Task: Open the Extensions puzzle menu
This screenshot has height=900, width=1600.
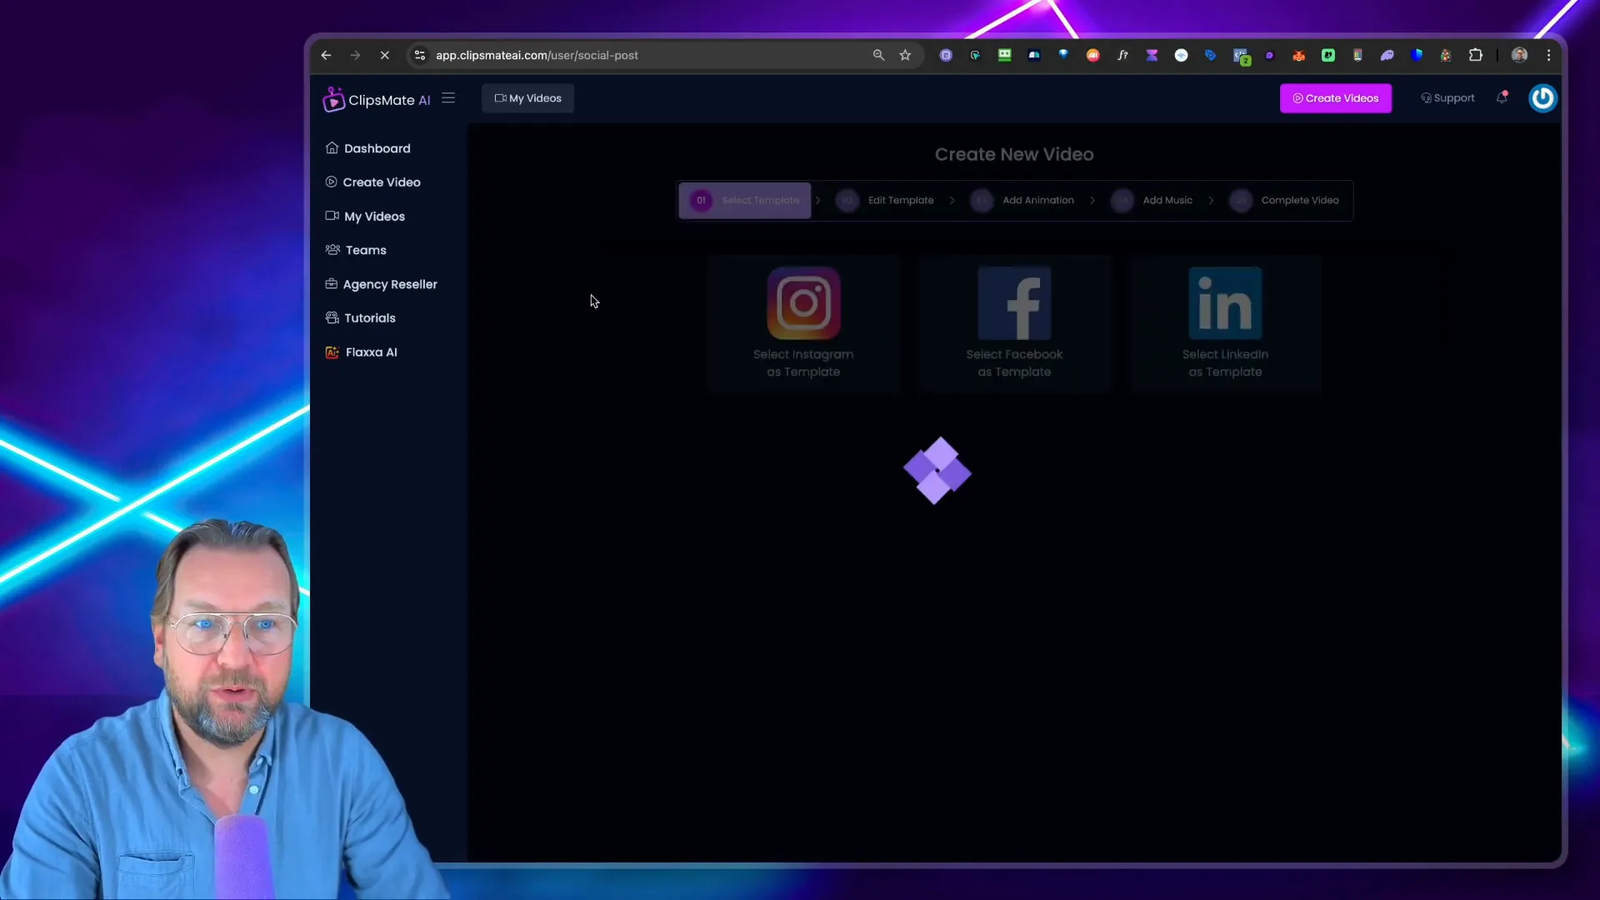Action: (1476, 55)
